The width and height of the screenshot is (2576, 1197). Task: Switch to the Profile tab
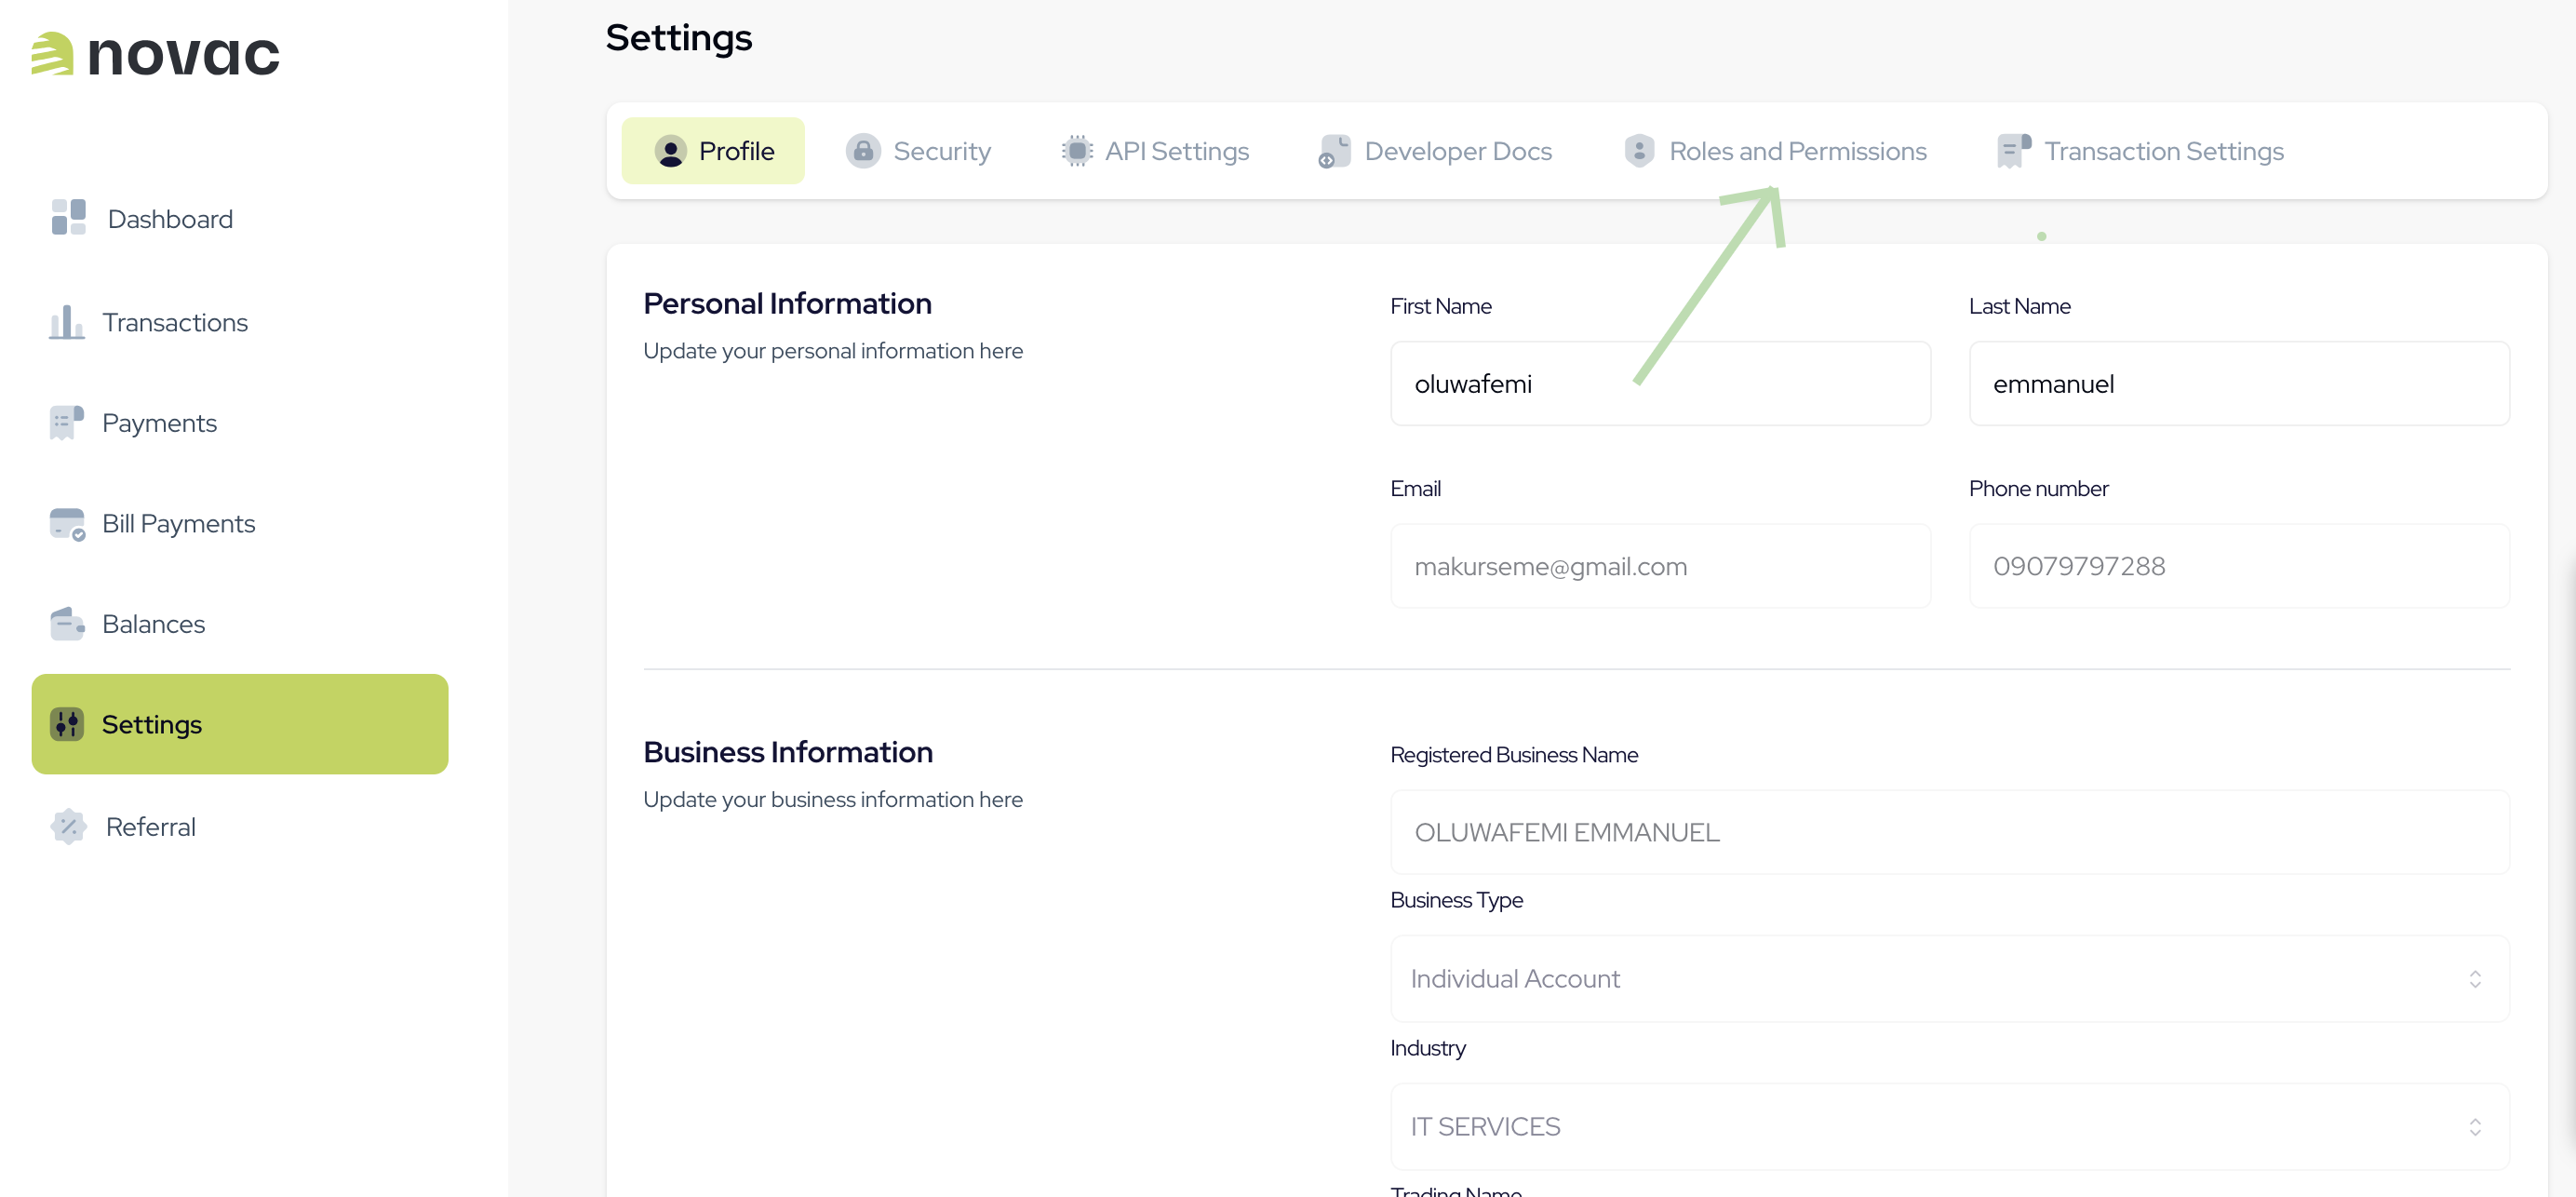712,150
